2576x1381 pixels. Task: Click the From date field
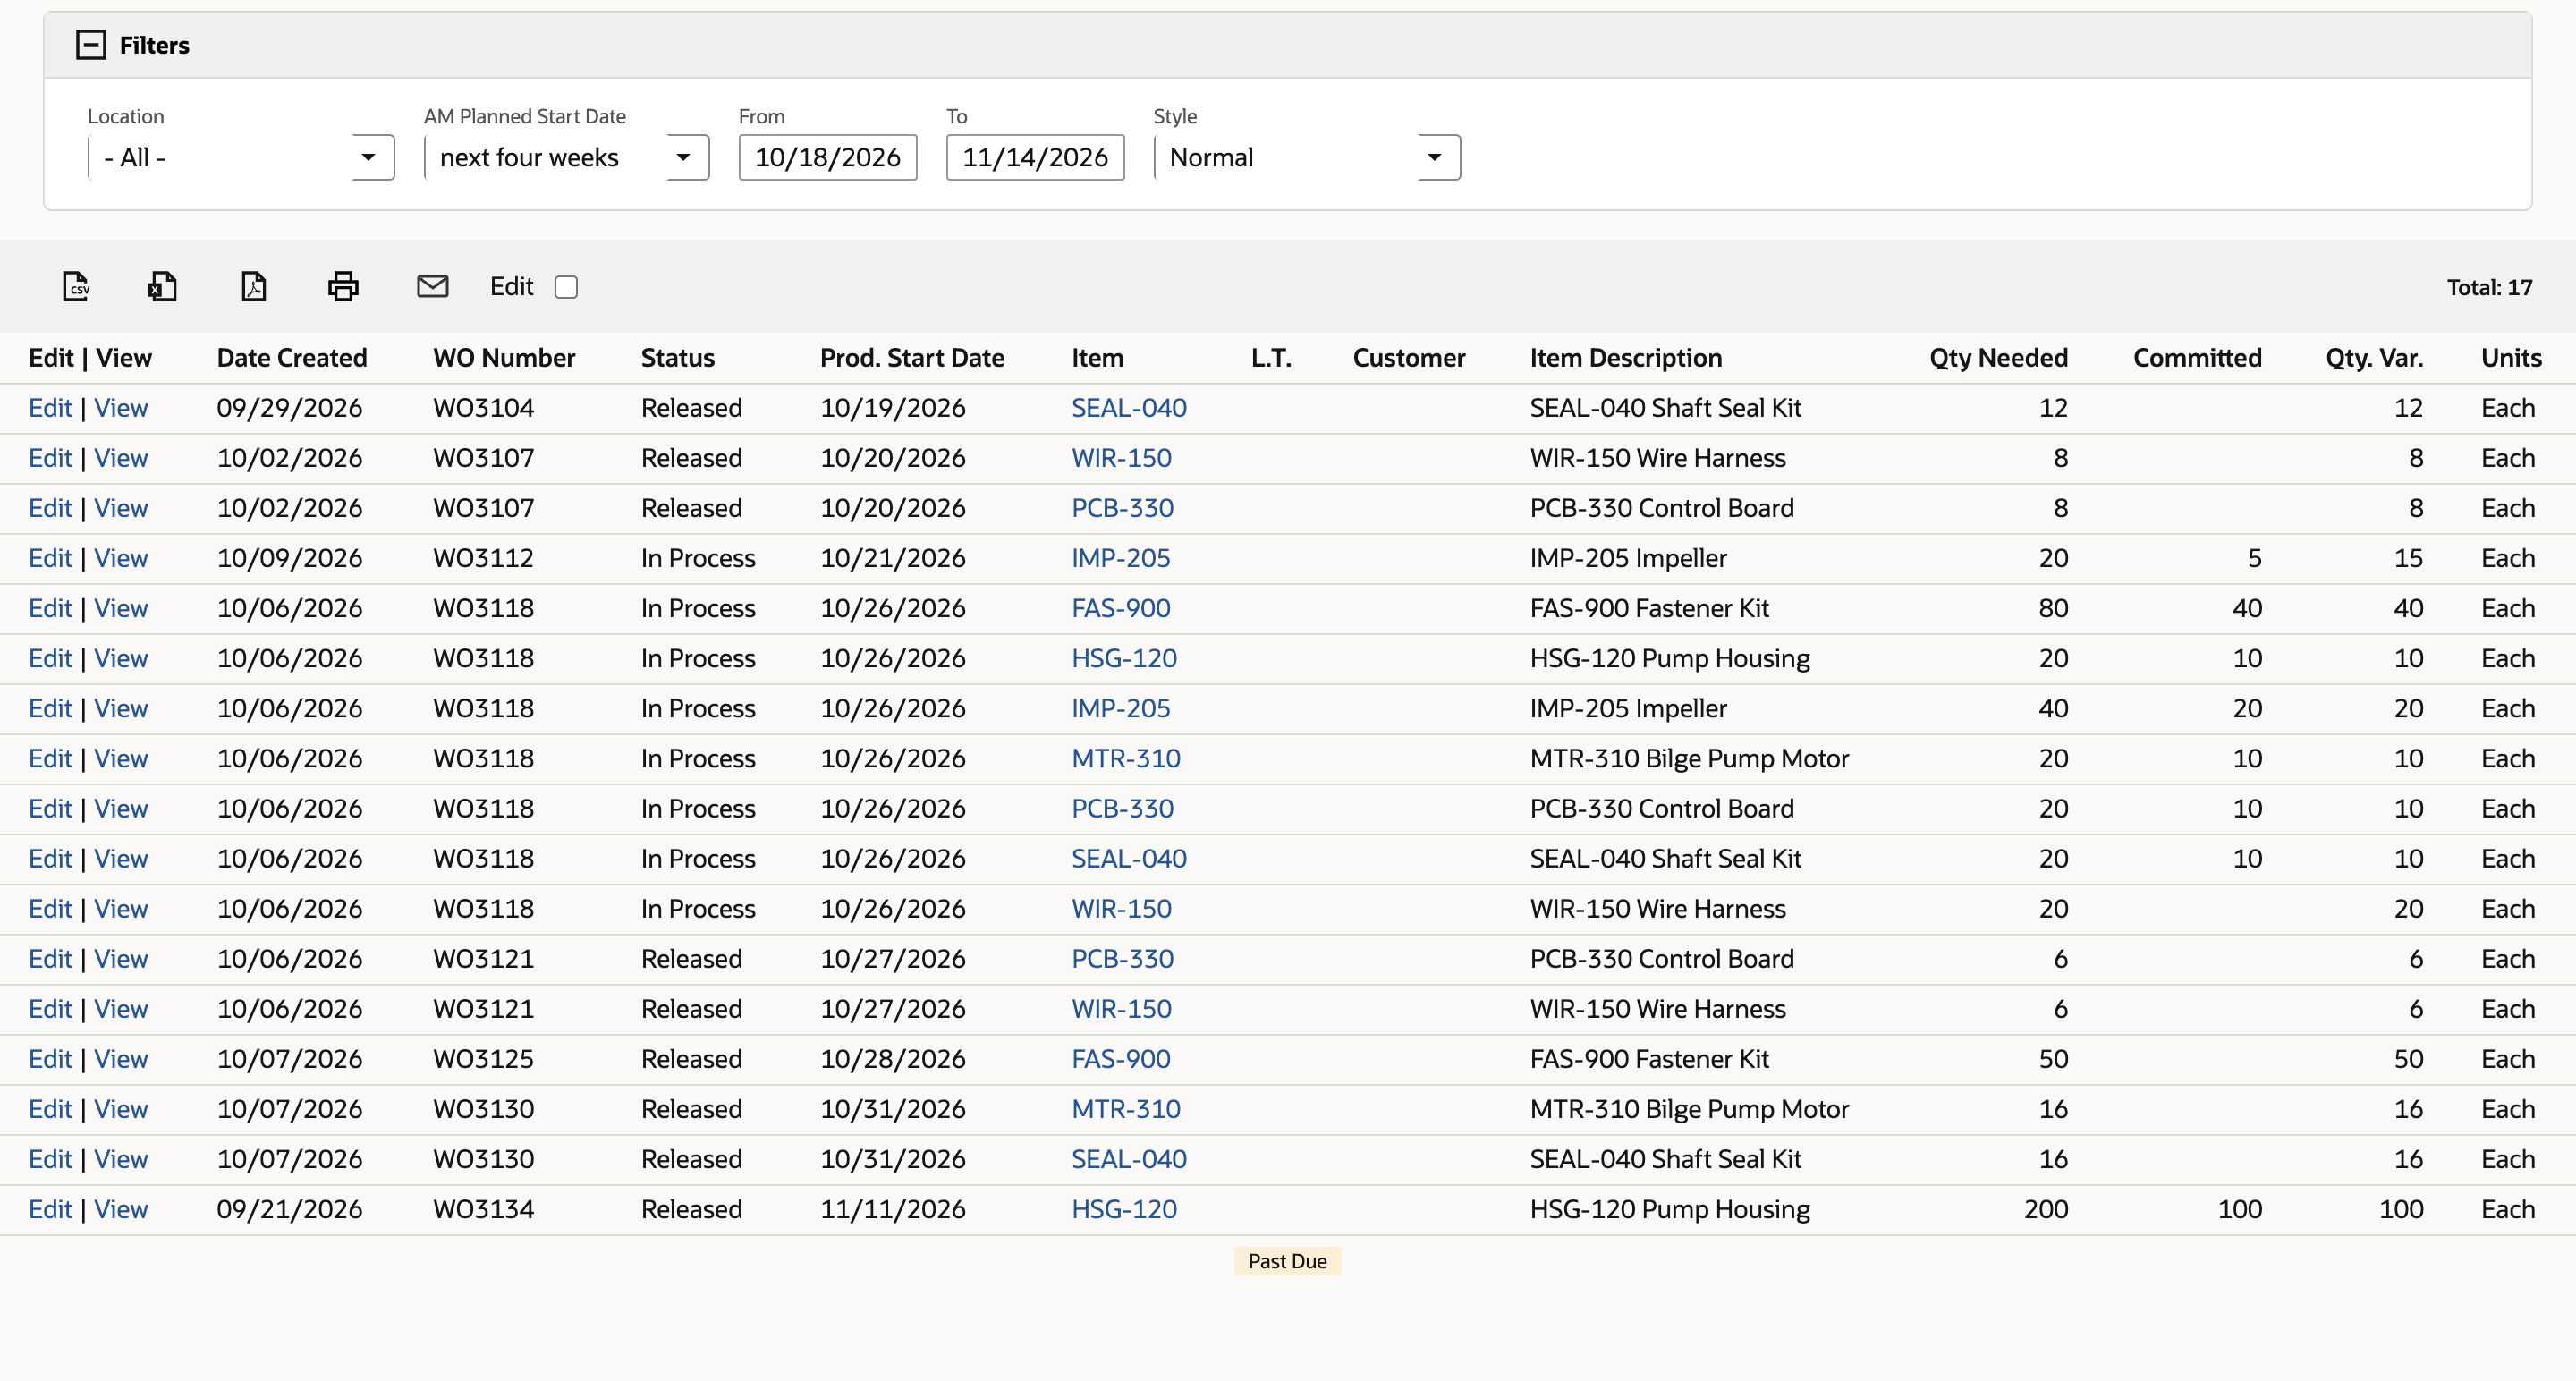tap(827, 157)
